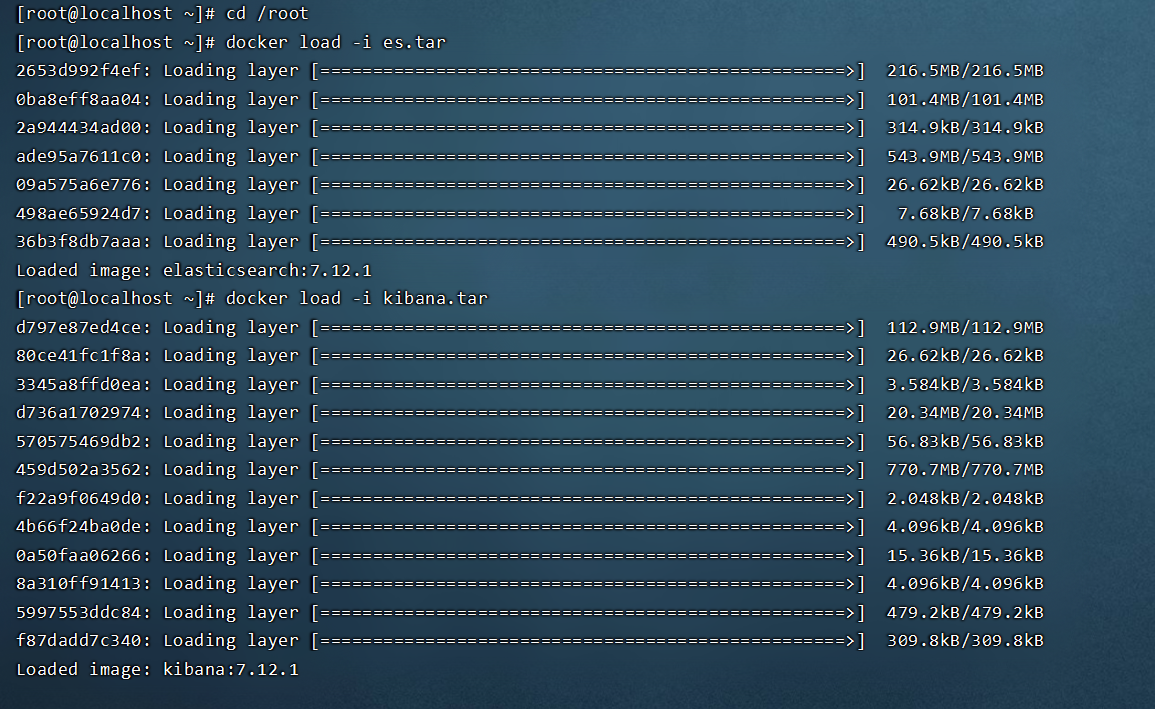
Task: Click the size value 314.9kB/314.9kB
Action: click(965, 127)
